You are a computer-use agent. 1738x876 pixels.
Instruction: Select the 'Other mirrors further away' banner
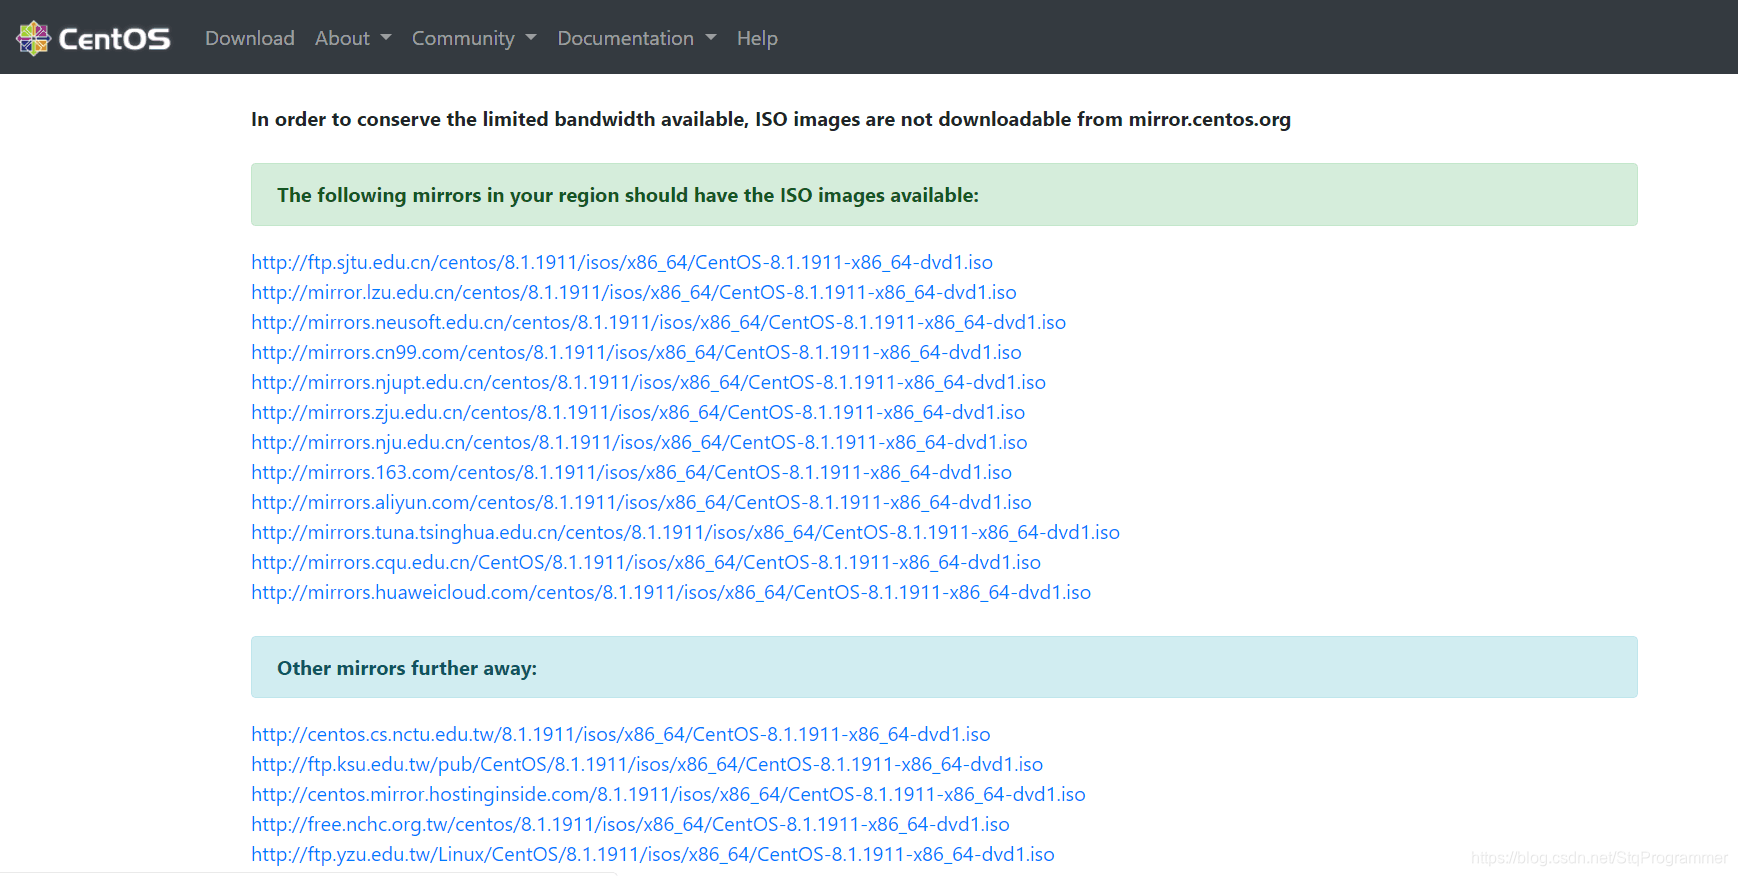coord(944,667)
